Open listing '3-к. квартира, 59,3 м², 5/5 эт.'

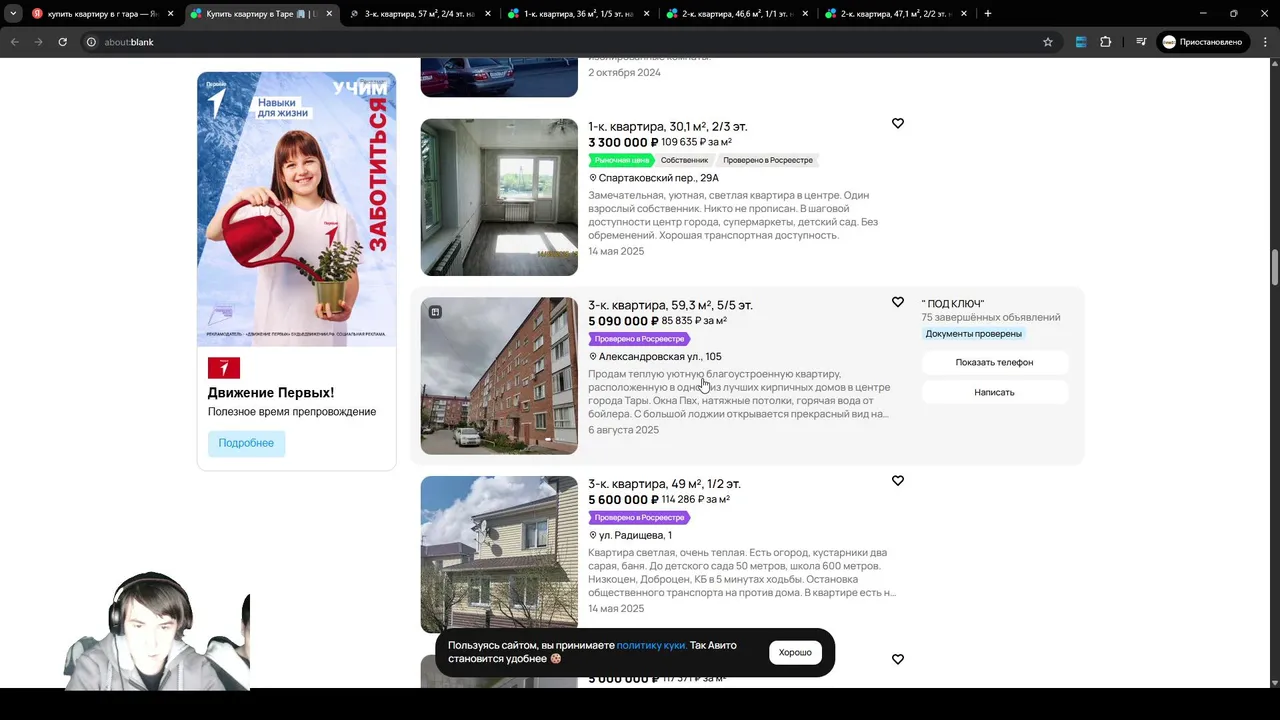click(670, 305)
